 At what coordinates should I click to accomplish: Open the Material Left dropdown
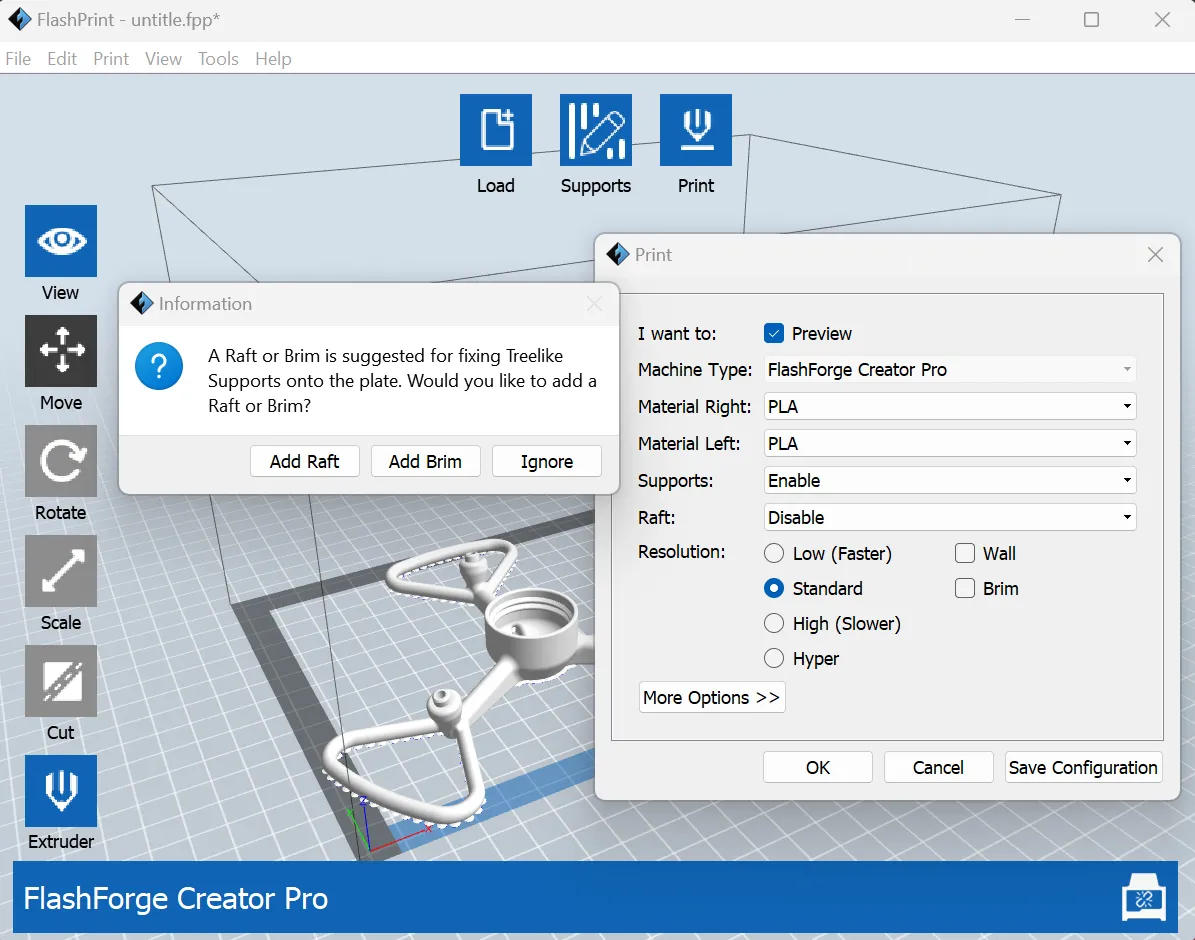pyautogui.click(x=950, y=444)
